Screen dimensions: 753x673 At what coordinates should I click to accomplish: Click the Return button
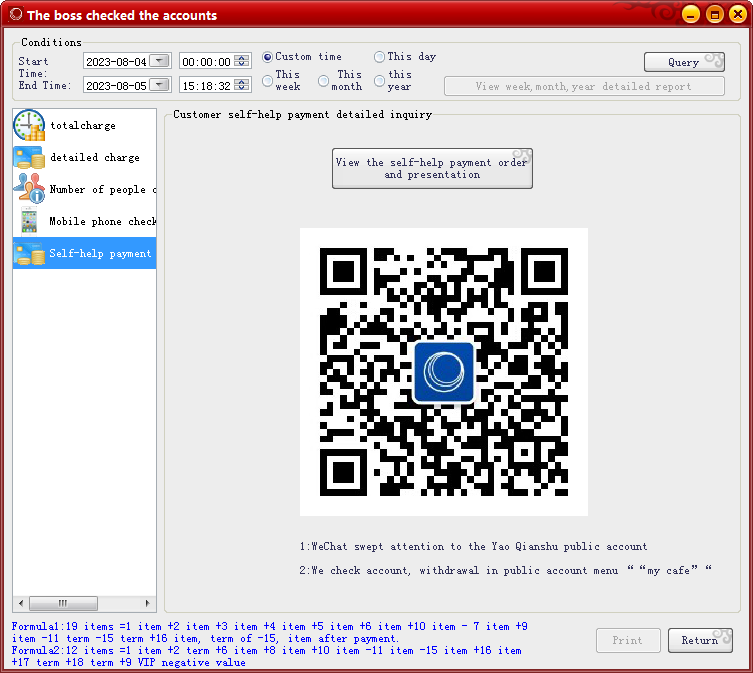(x=700, y=640)
